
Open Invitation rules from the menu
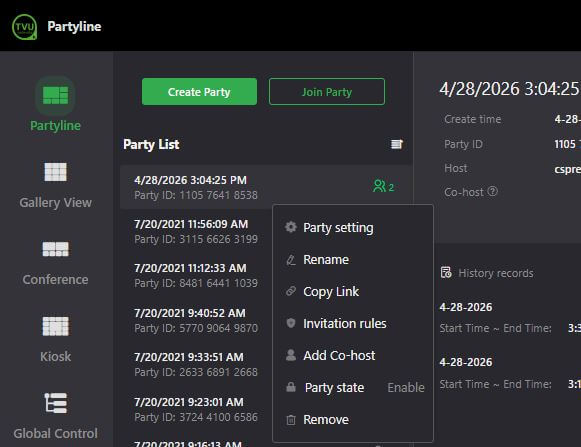click(x=353, y=323)
